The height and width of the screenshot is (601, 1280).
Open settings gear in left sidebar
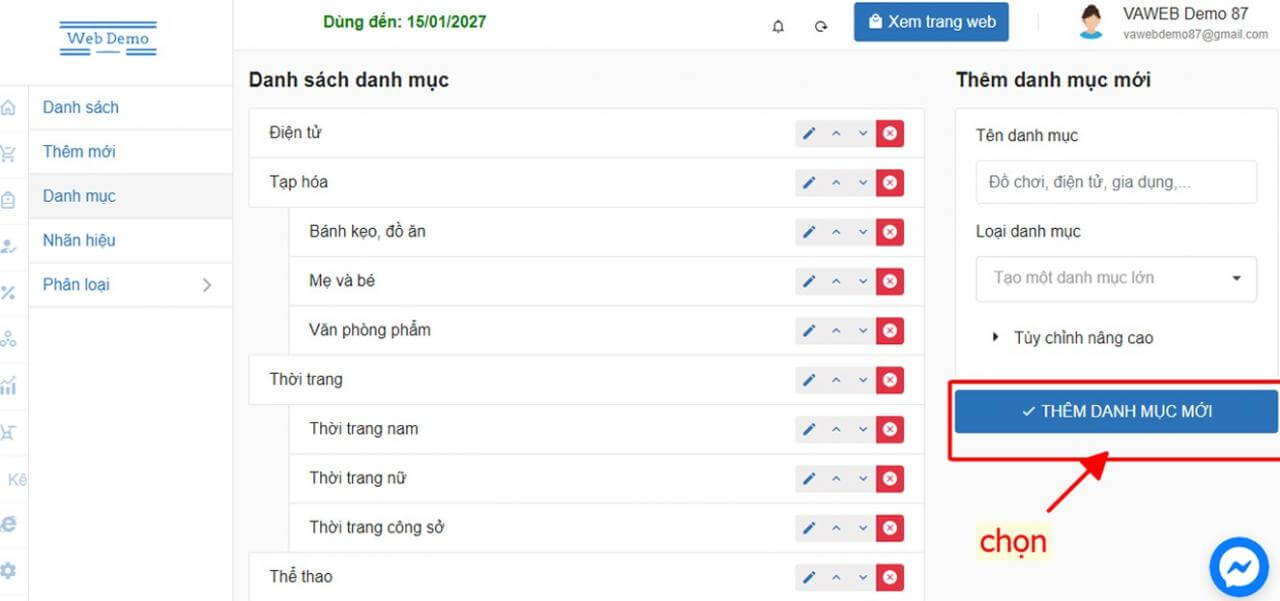coord(9,571)
